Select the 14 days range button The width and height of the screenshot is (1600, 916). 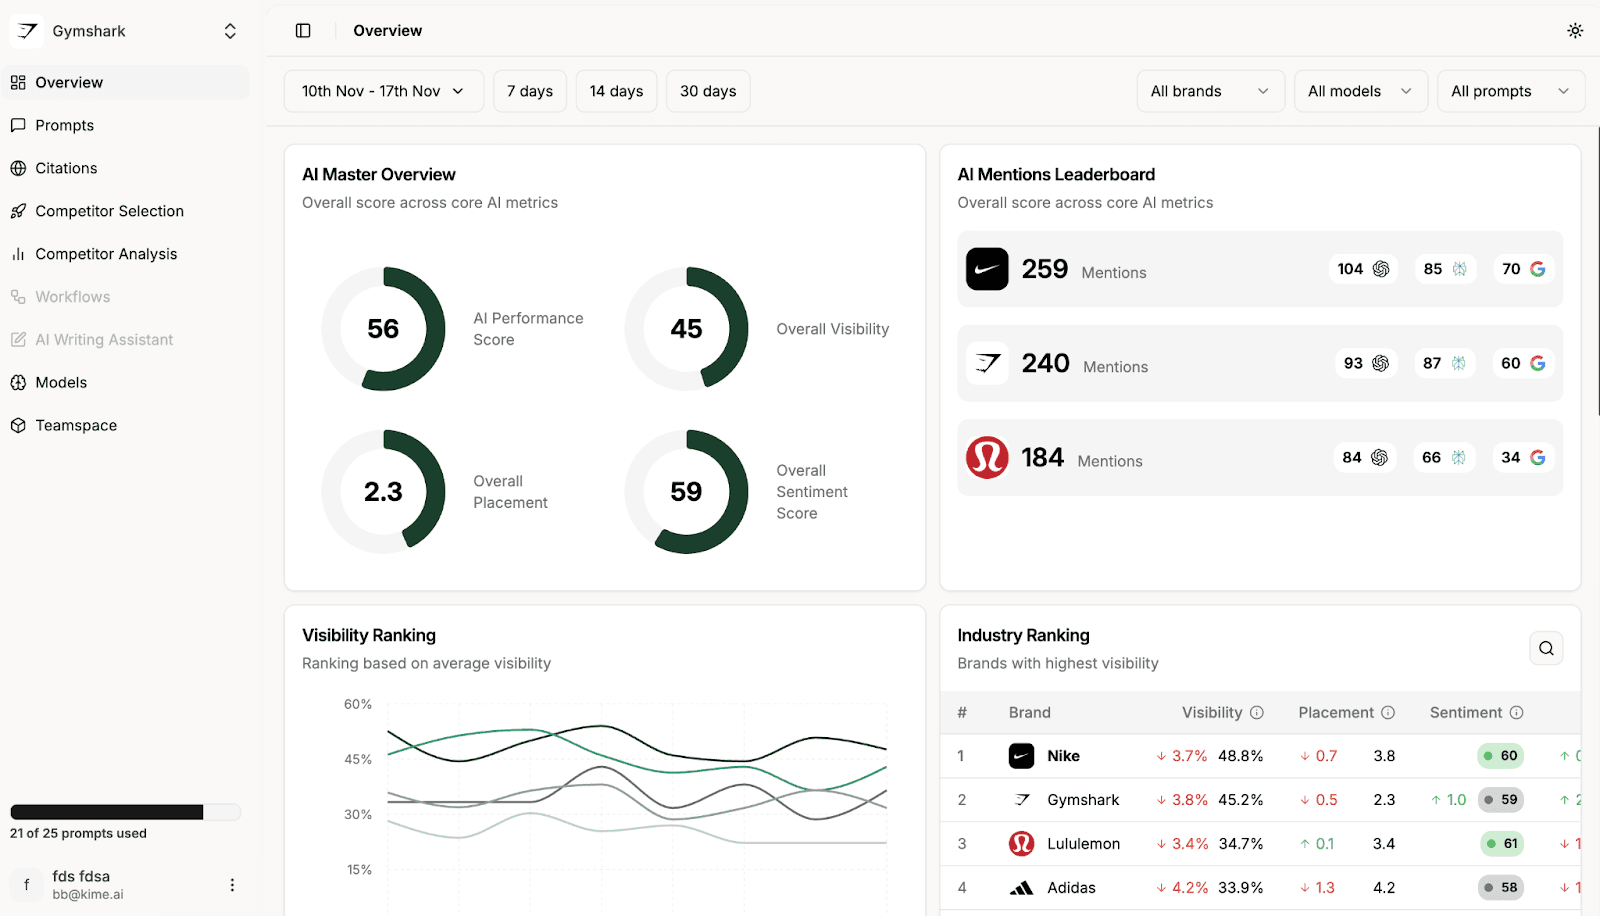pyautogui.click(x=617, y=91)
